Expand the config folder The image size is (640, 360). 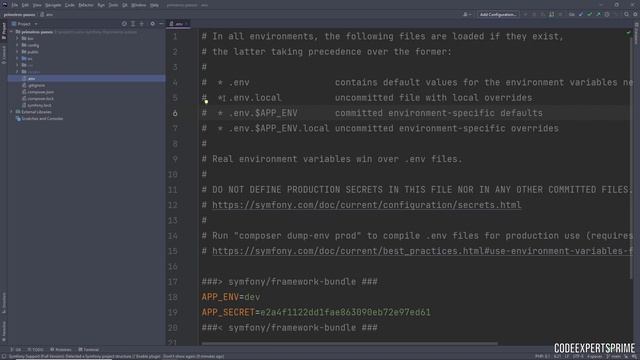[18, 45]
